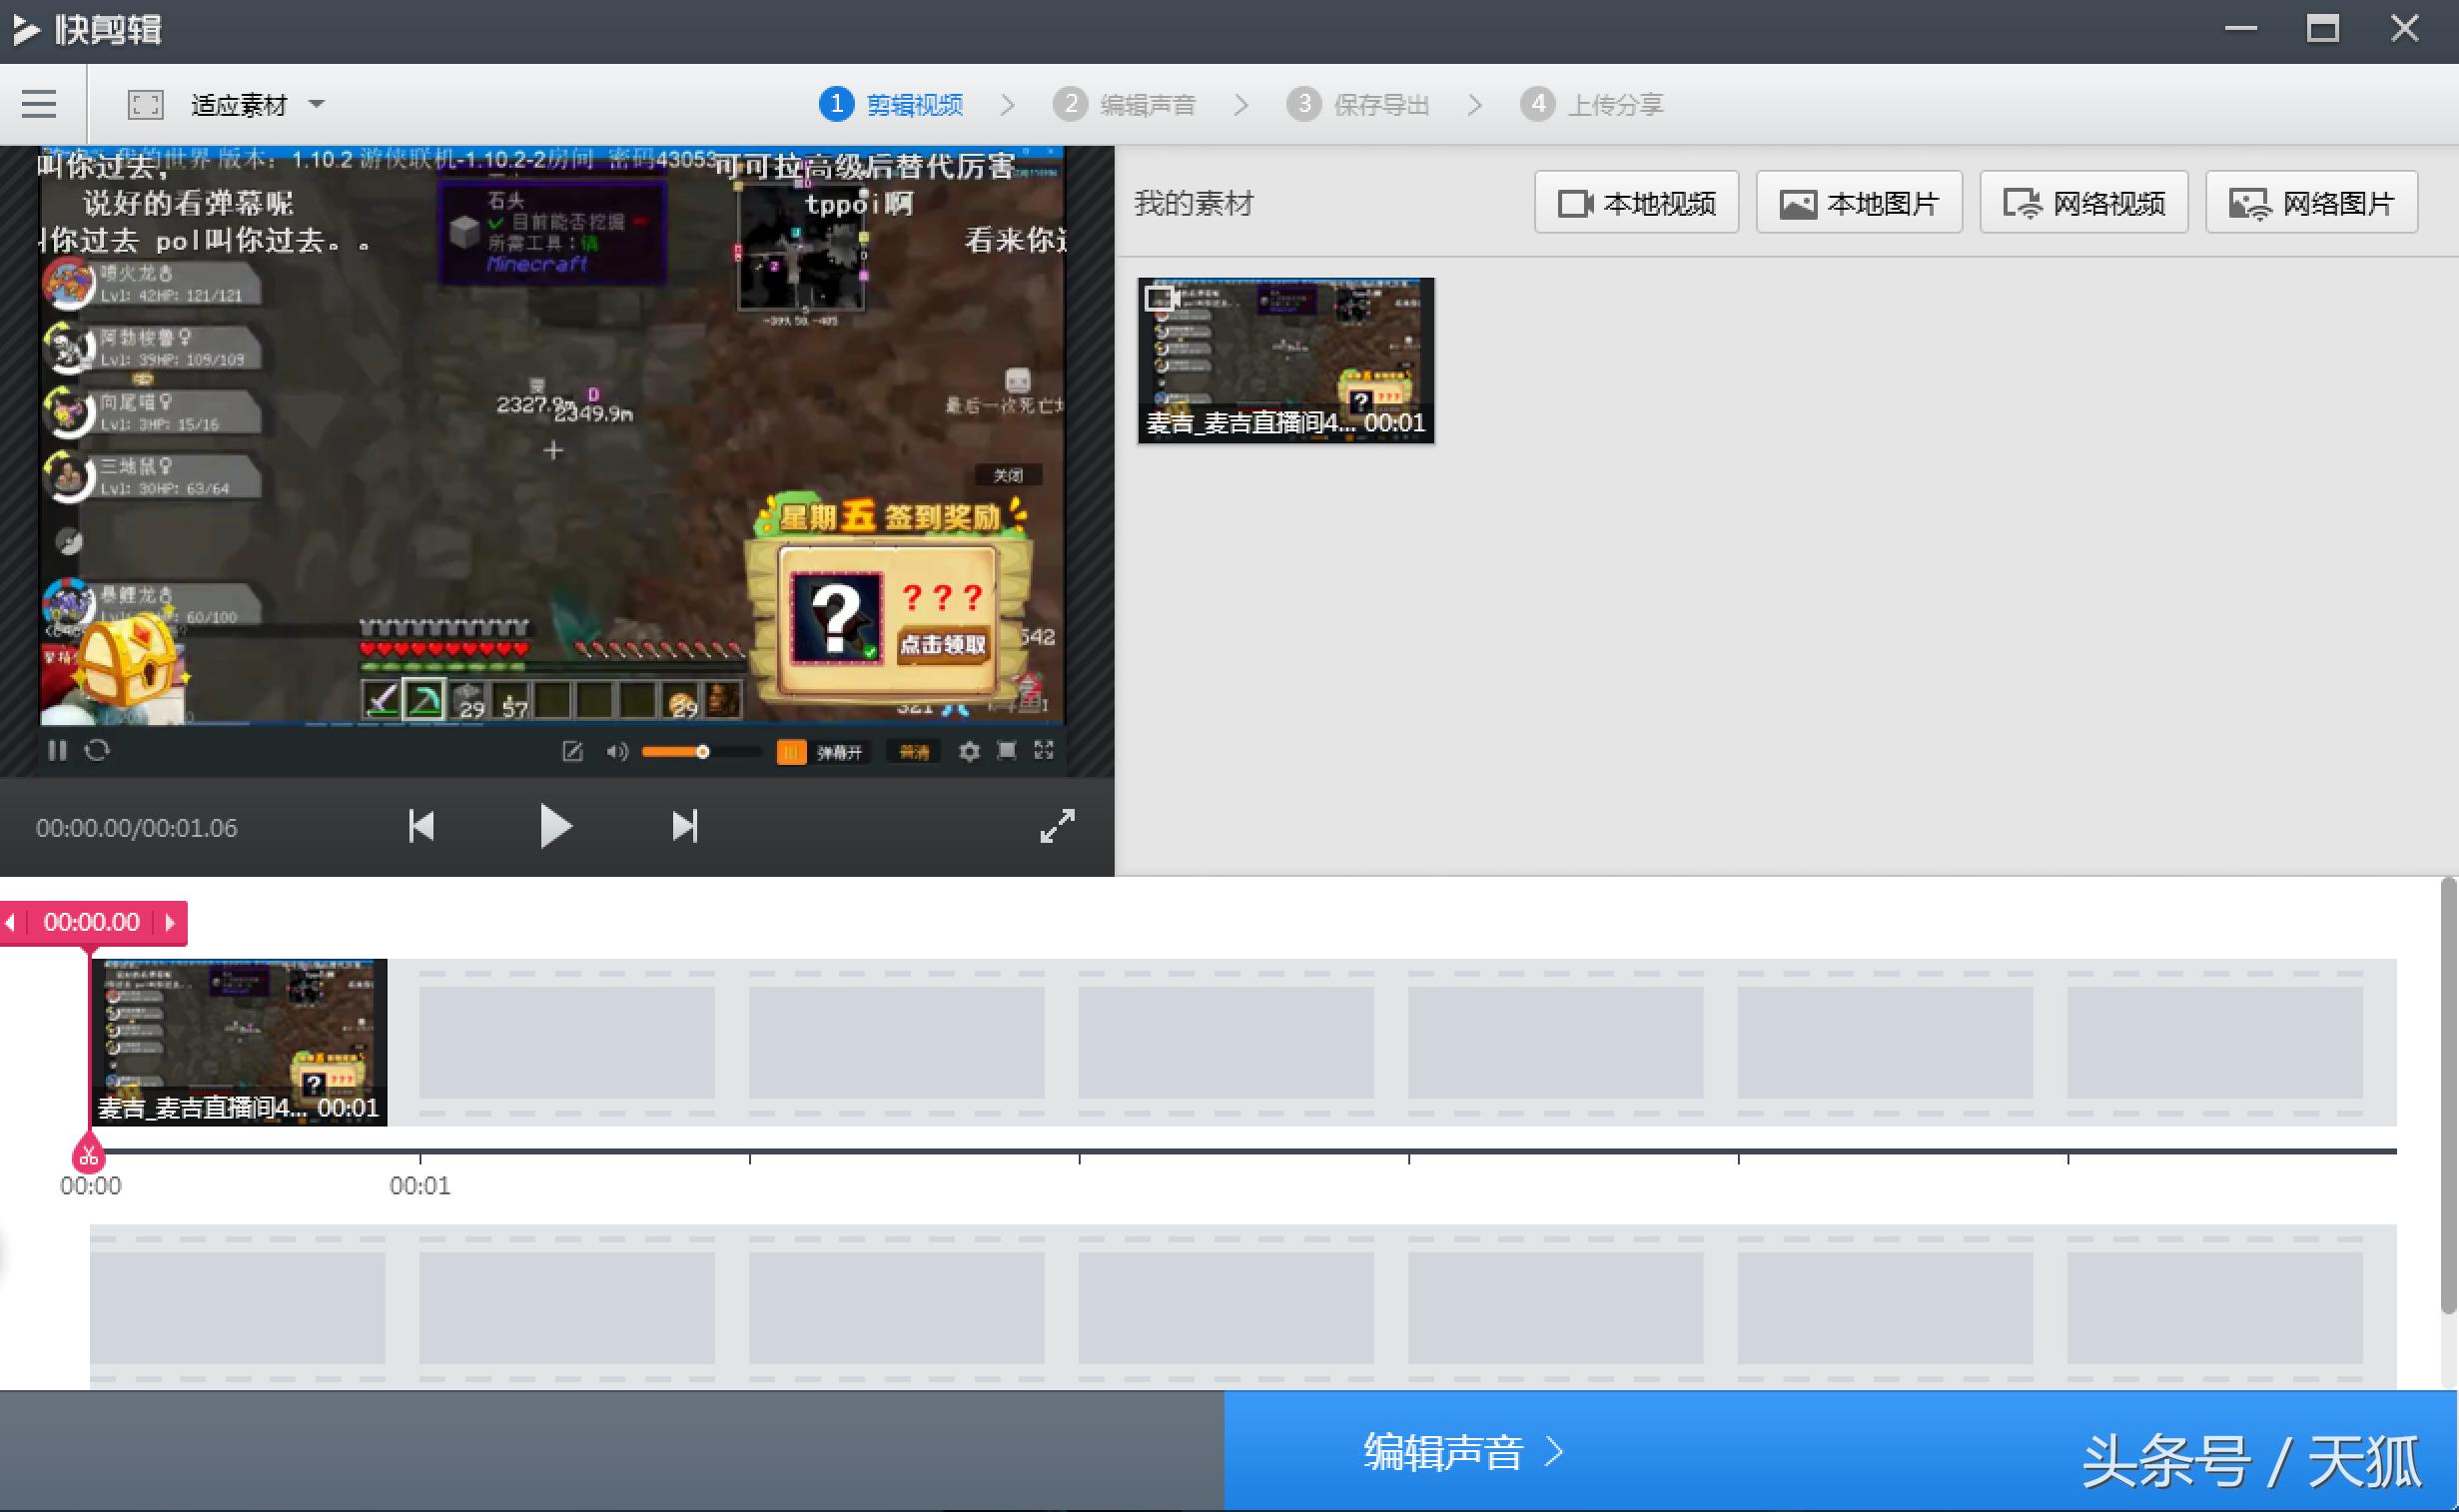The height and width of the screenshot is (1512, 2459).
Task: Step timecode forward with right arrow
Action: click(x=170, y=922)
